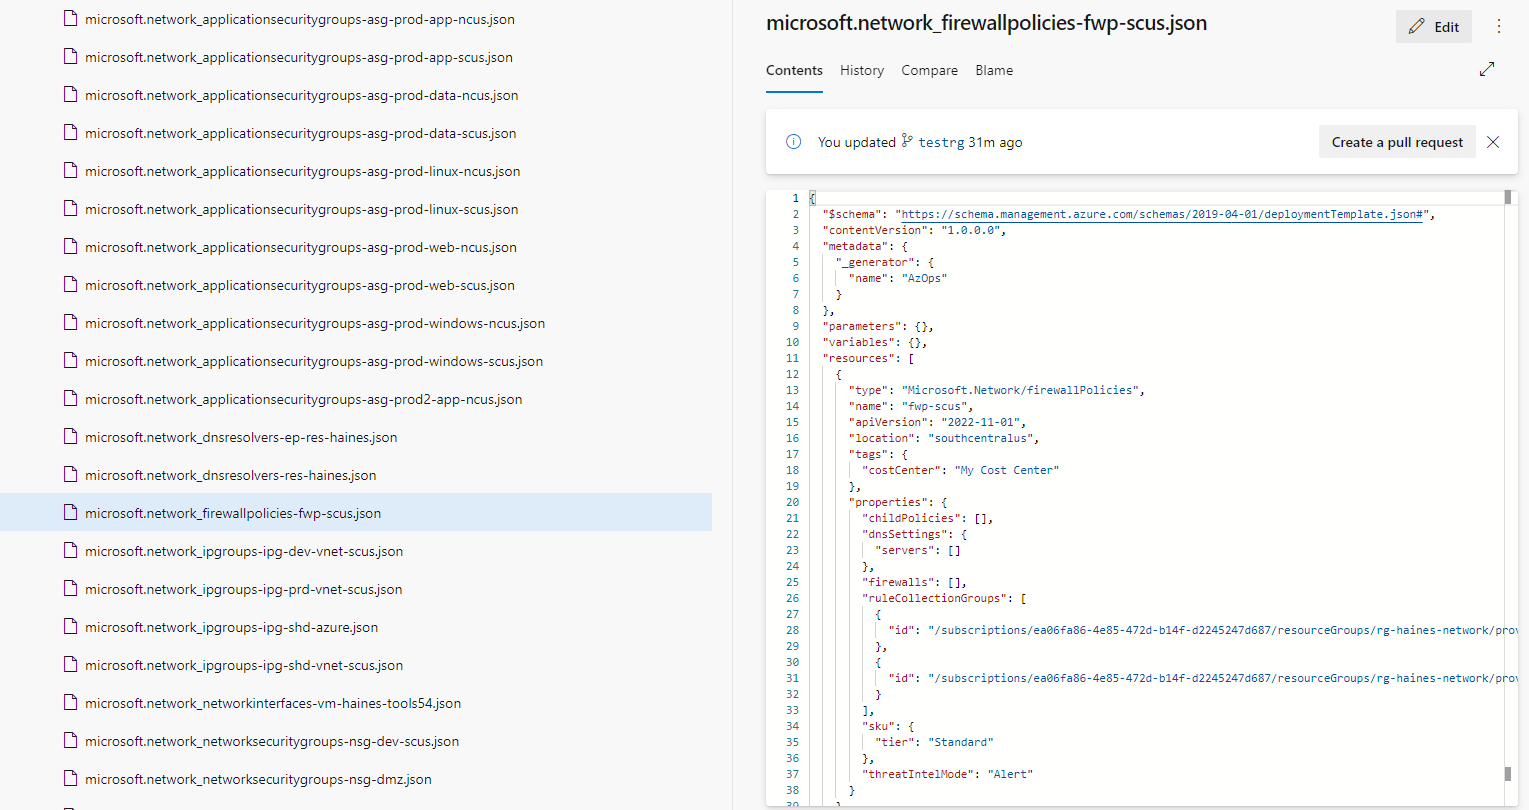
Task: Select microsoft.network_networkinterfaces-vm-haines-tools54.json file
Action: [272, 702]
